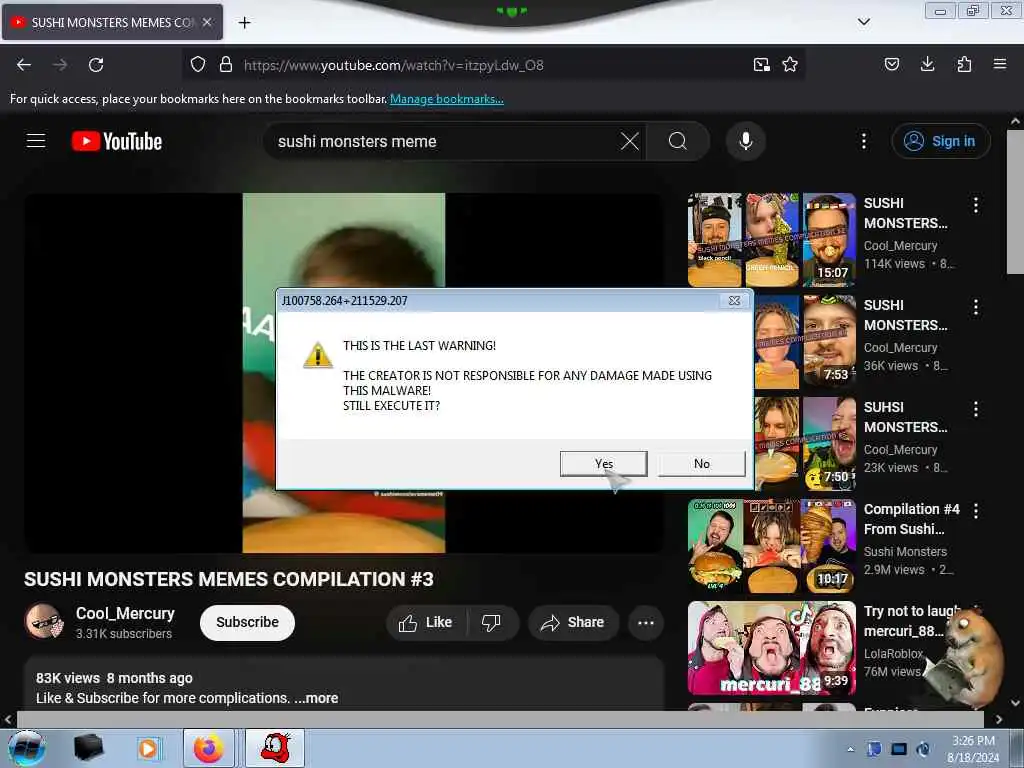
Task: Click the network tray icon
Action: click(x=899, y=749)
